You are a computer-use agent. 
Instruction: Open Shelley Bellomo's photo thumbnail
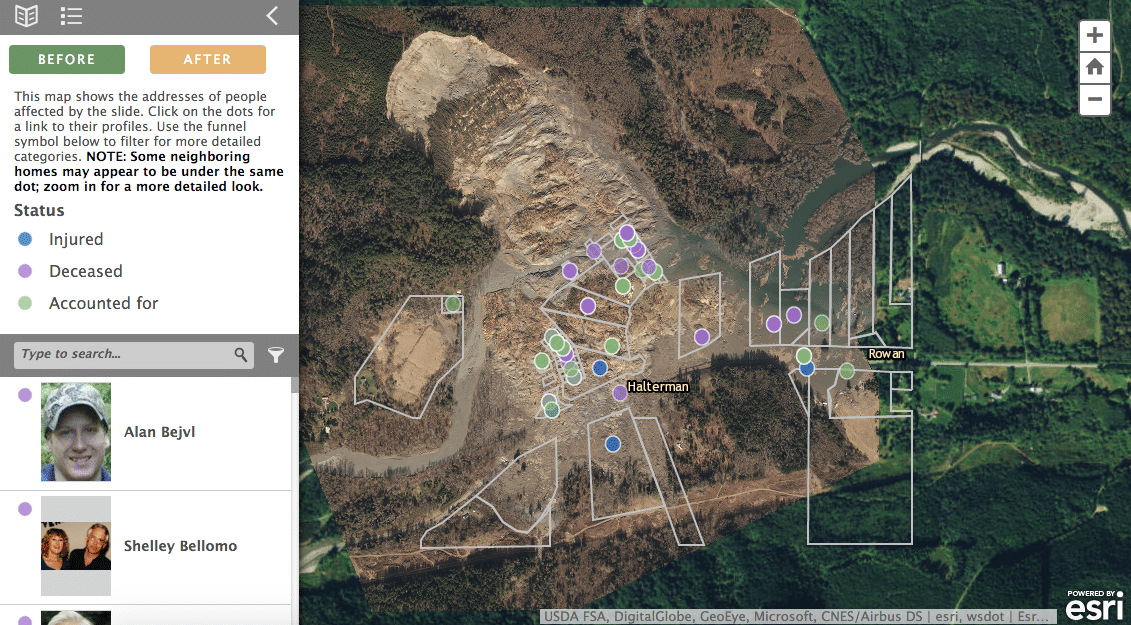point(76,546)
